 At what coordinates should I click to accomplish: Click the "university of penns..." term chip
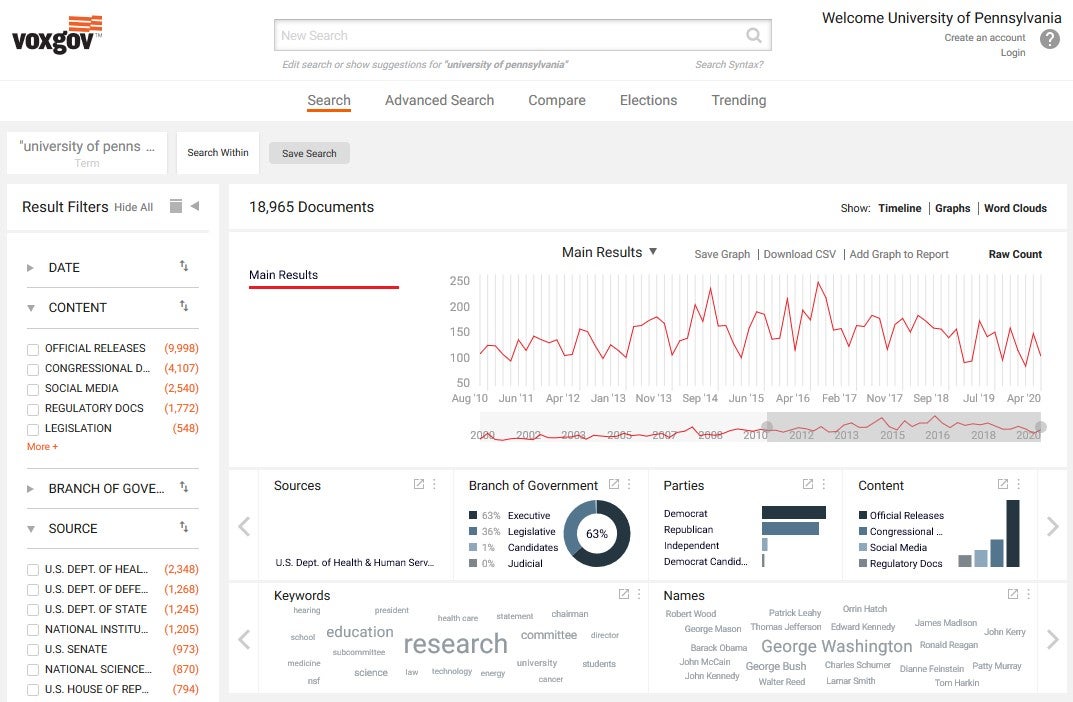click(x=87, y=153)
